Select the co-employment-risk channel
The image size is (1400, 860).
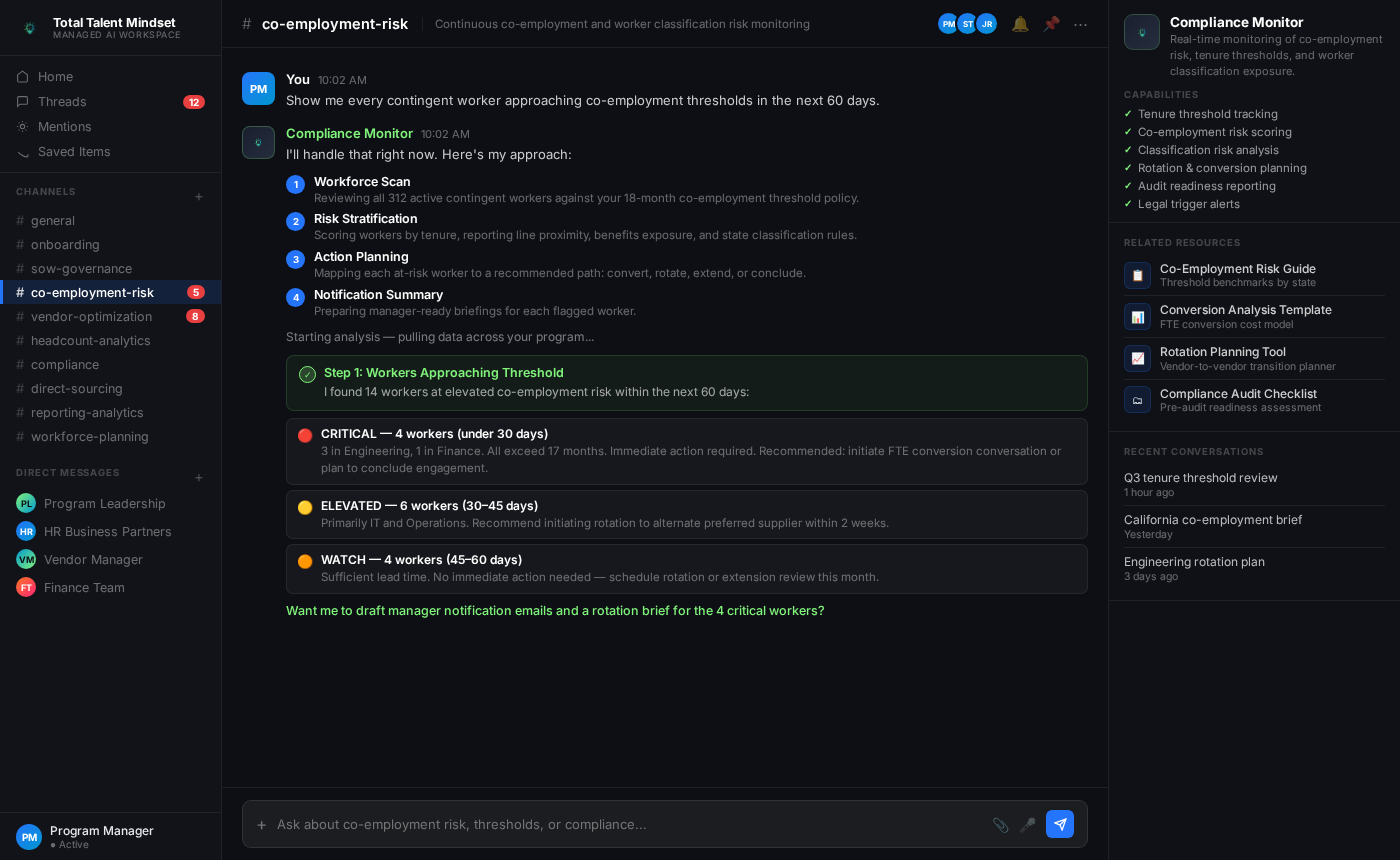110,292
